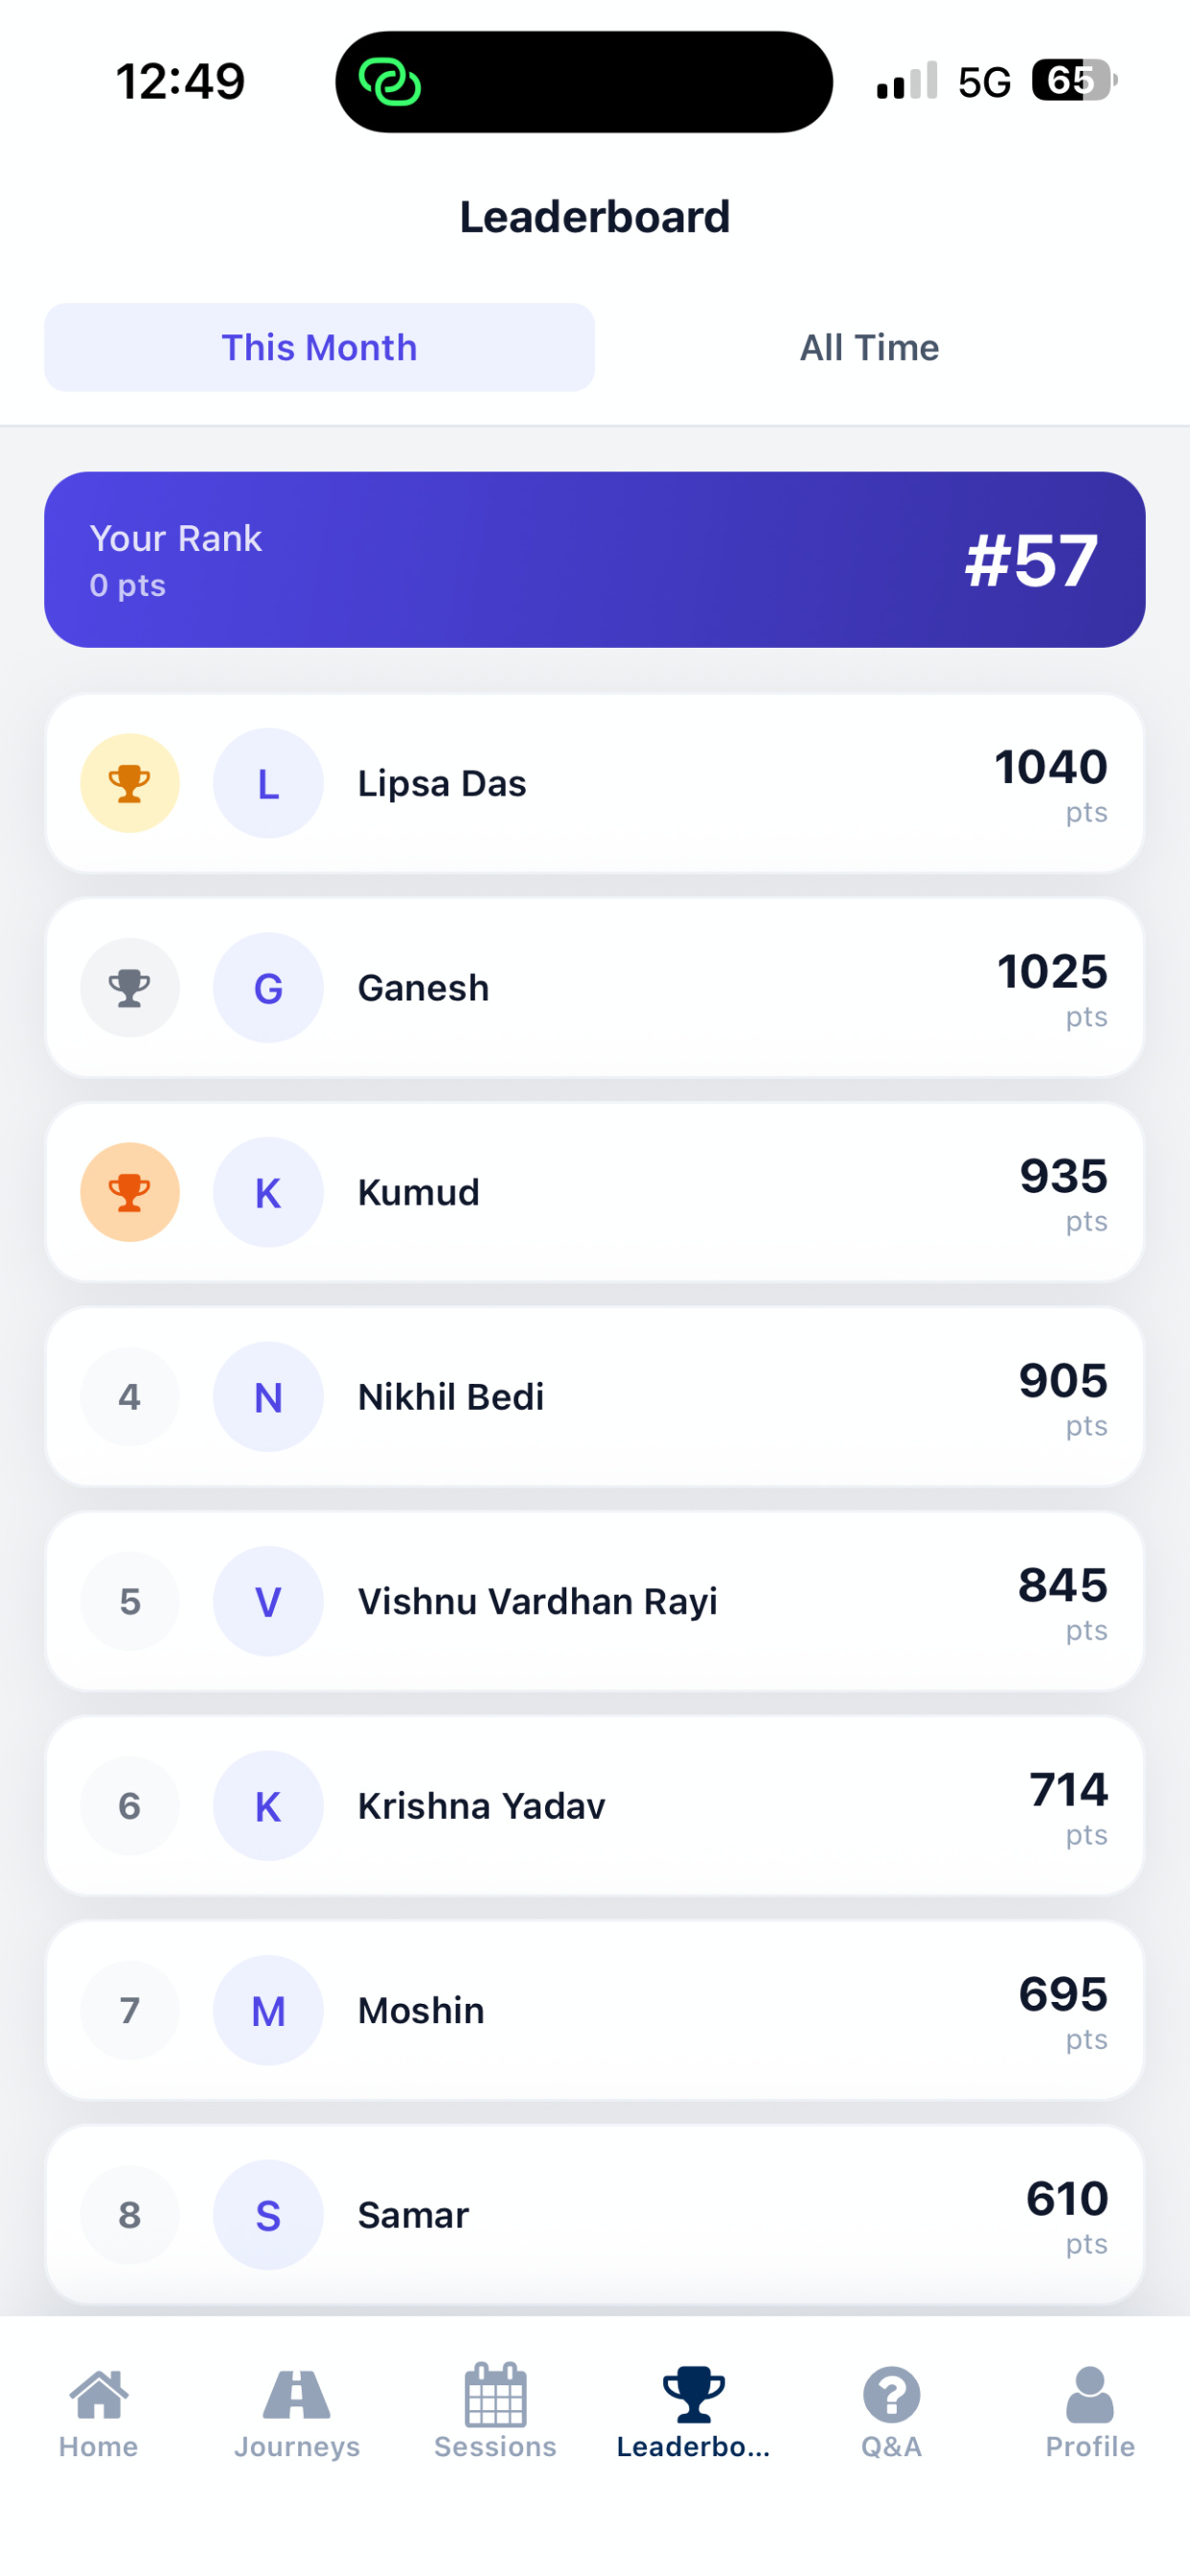Switch to the This Month tab

coord(319,347)
